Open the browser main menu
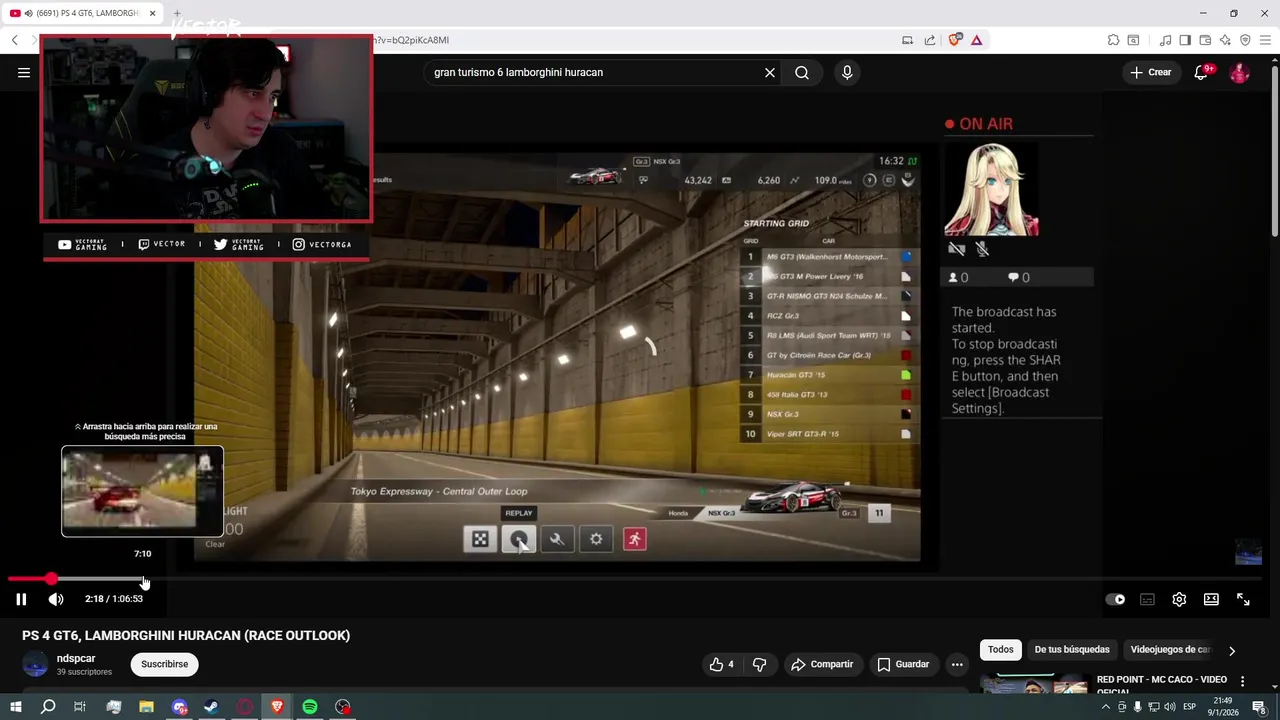Viewport: 1280px width, 720px height. (1265, 40)
